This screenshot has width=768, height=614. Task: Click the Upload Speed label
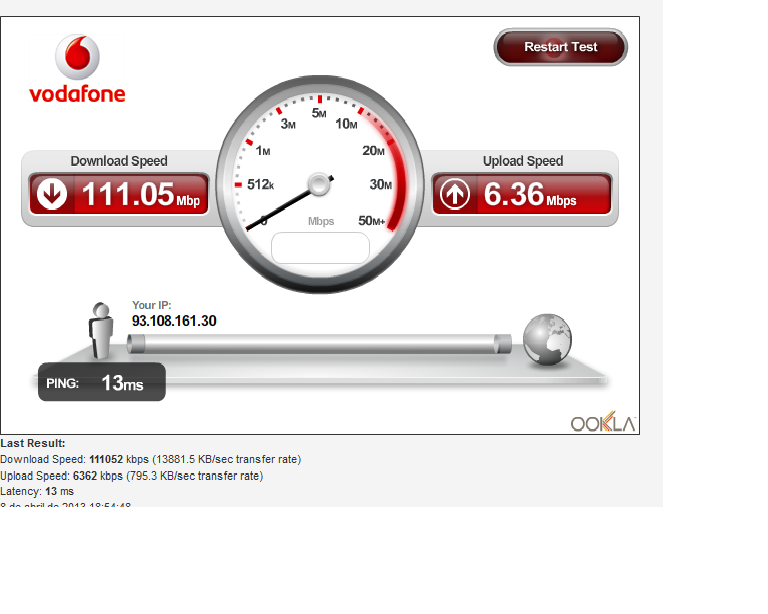click(523, 161)
